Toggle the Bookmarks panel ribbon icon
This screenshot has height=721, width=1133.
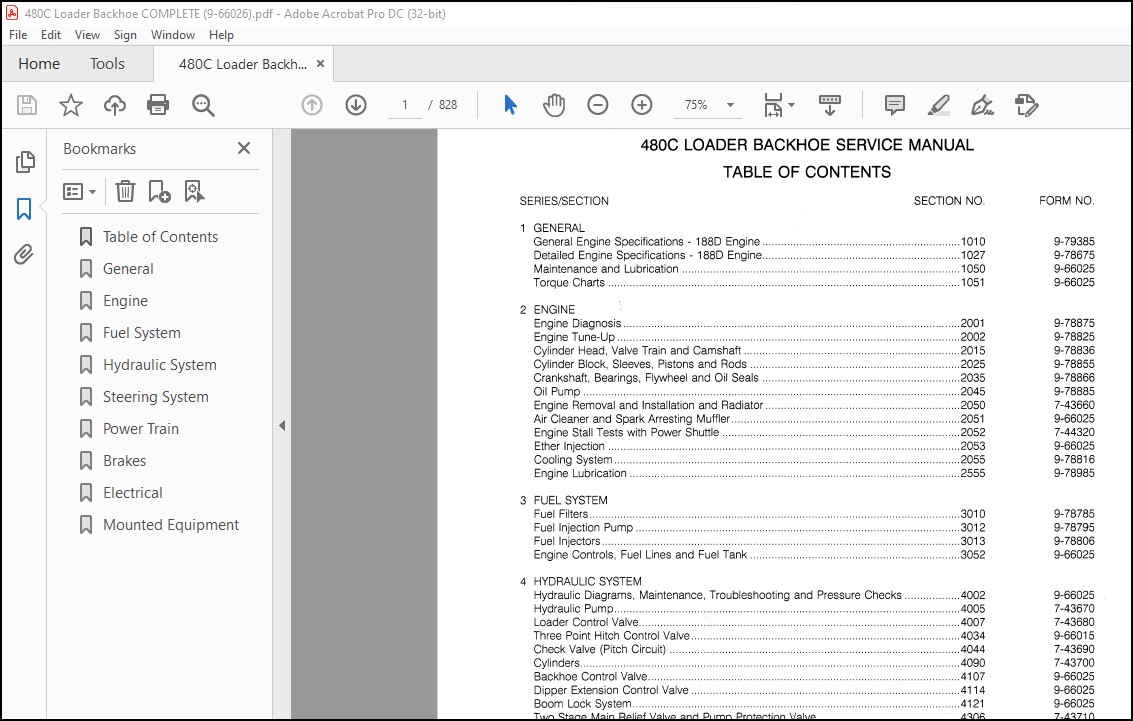(24, 209)
